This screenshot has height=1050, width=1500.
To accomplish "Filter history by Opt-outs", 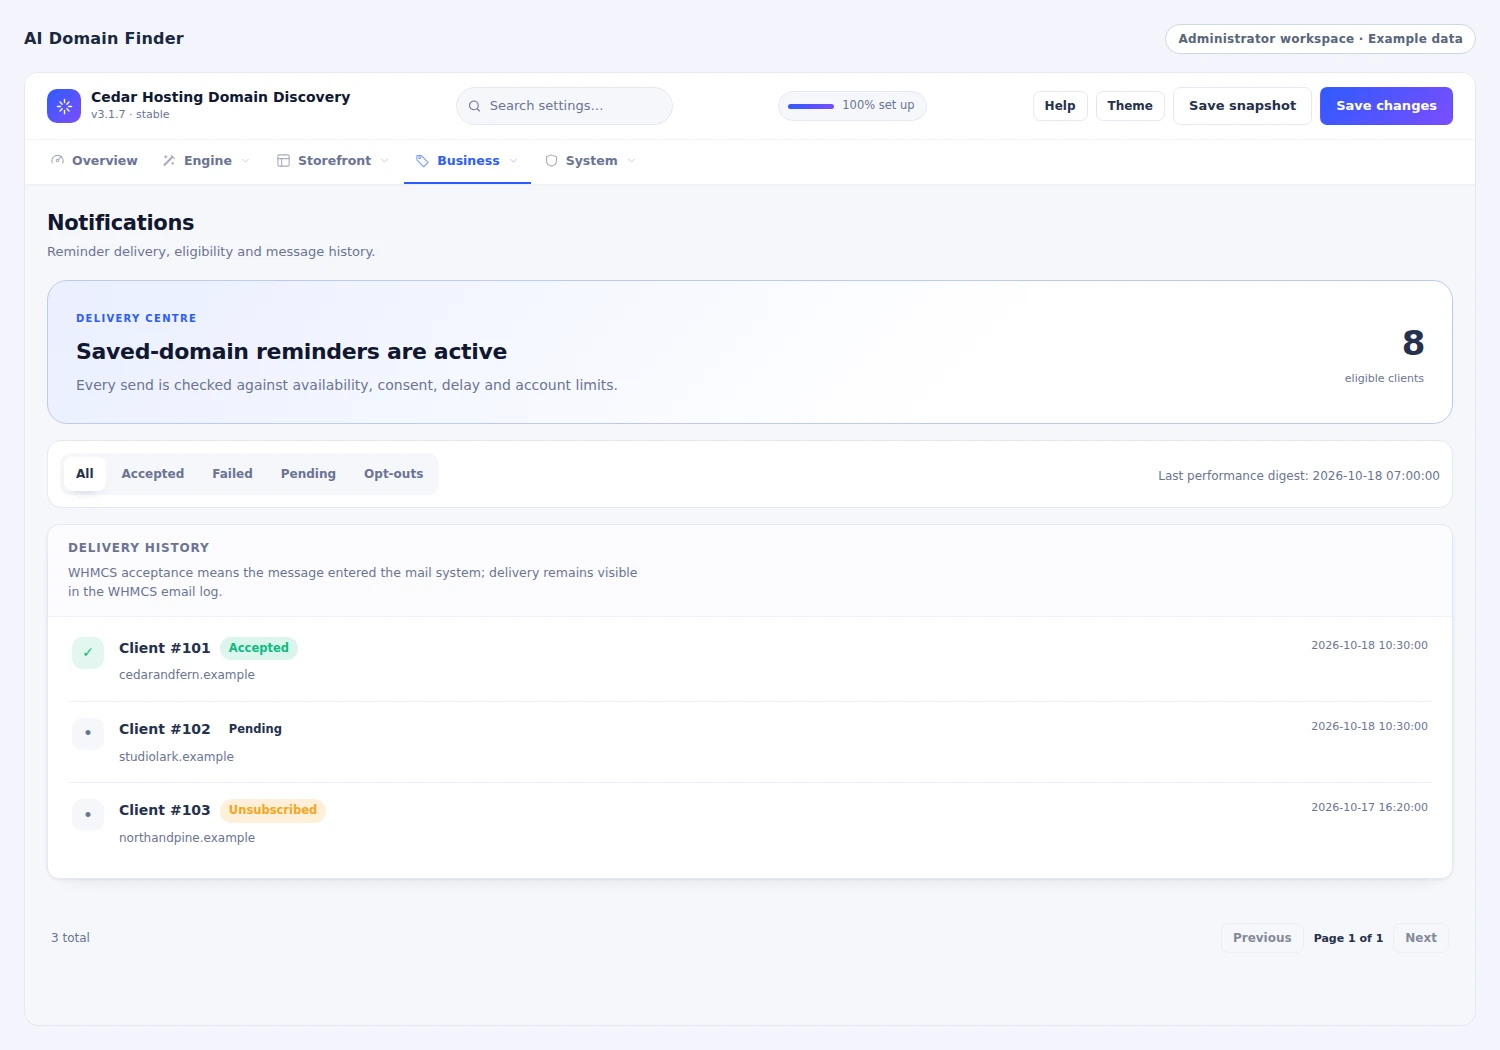I will pyautogui.click(x=394, y=474).
